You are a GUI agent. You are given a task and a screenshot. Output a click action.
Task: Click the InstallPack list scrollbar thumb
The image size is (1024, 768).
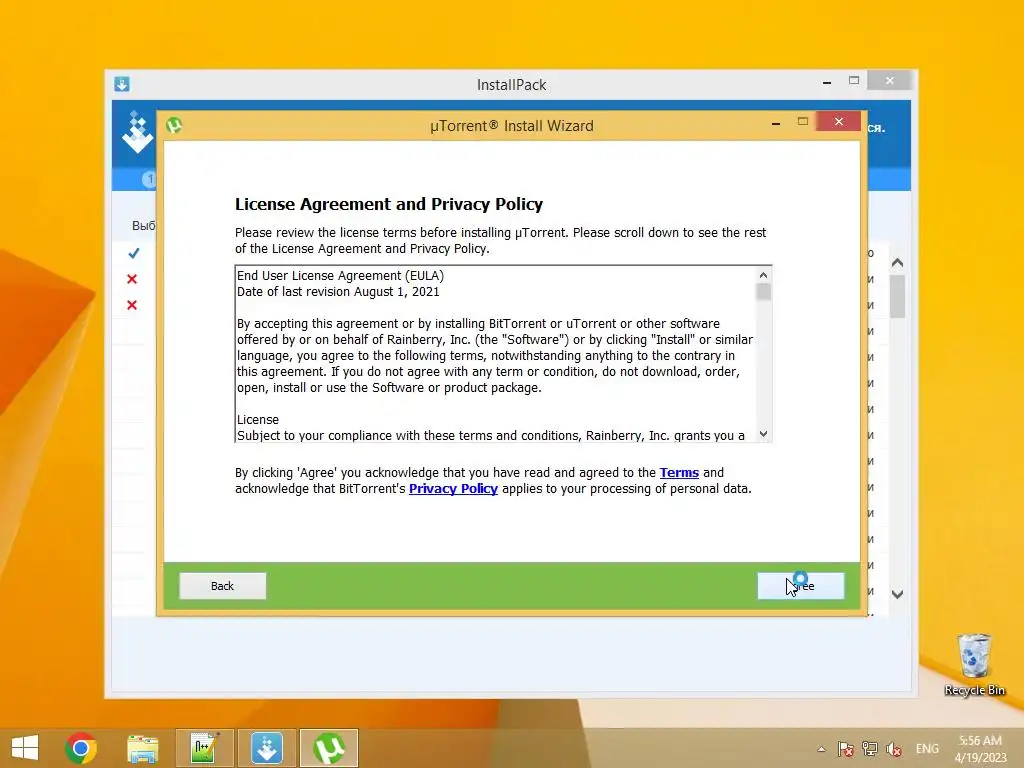897,296
